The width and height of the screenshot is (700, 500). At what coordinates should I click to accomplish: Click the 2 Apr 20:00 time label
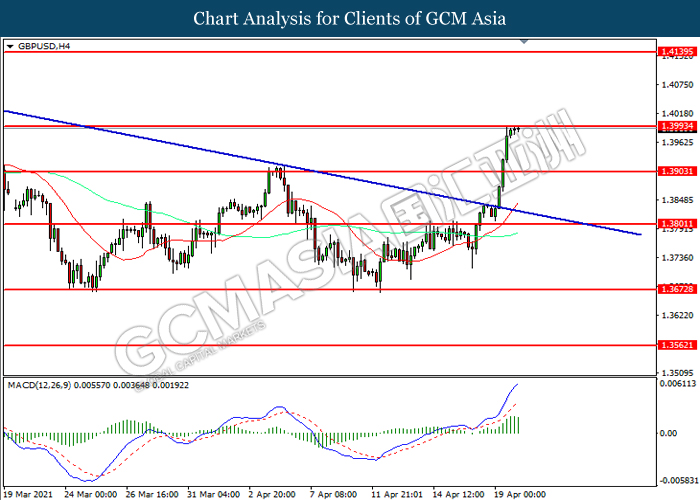tap(272, 494)
